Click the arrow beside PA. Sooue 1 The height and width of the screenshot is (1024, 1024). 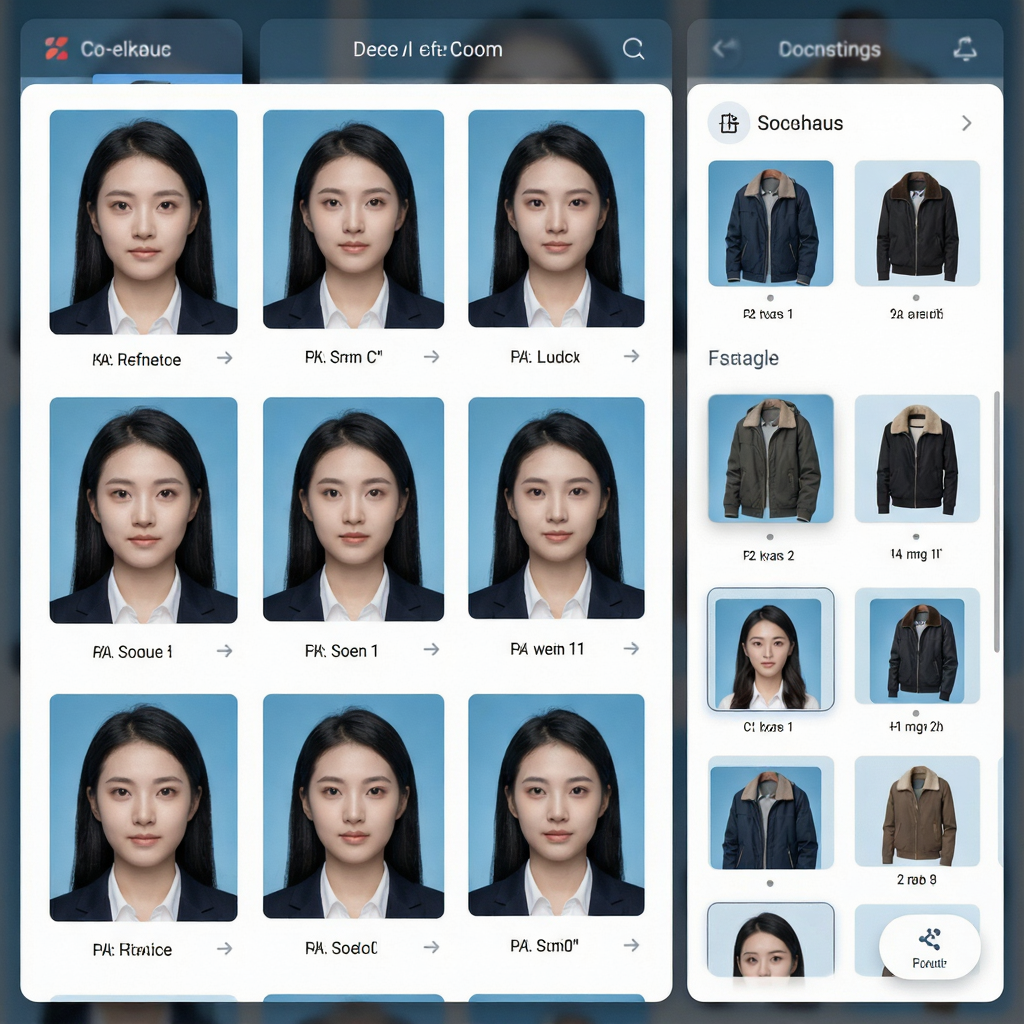(x=225, y=650)
